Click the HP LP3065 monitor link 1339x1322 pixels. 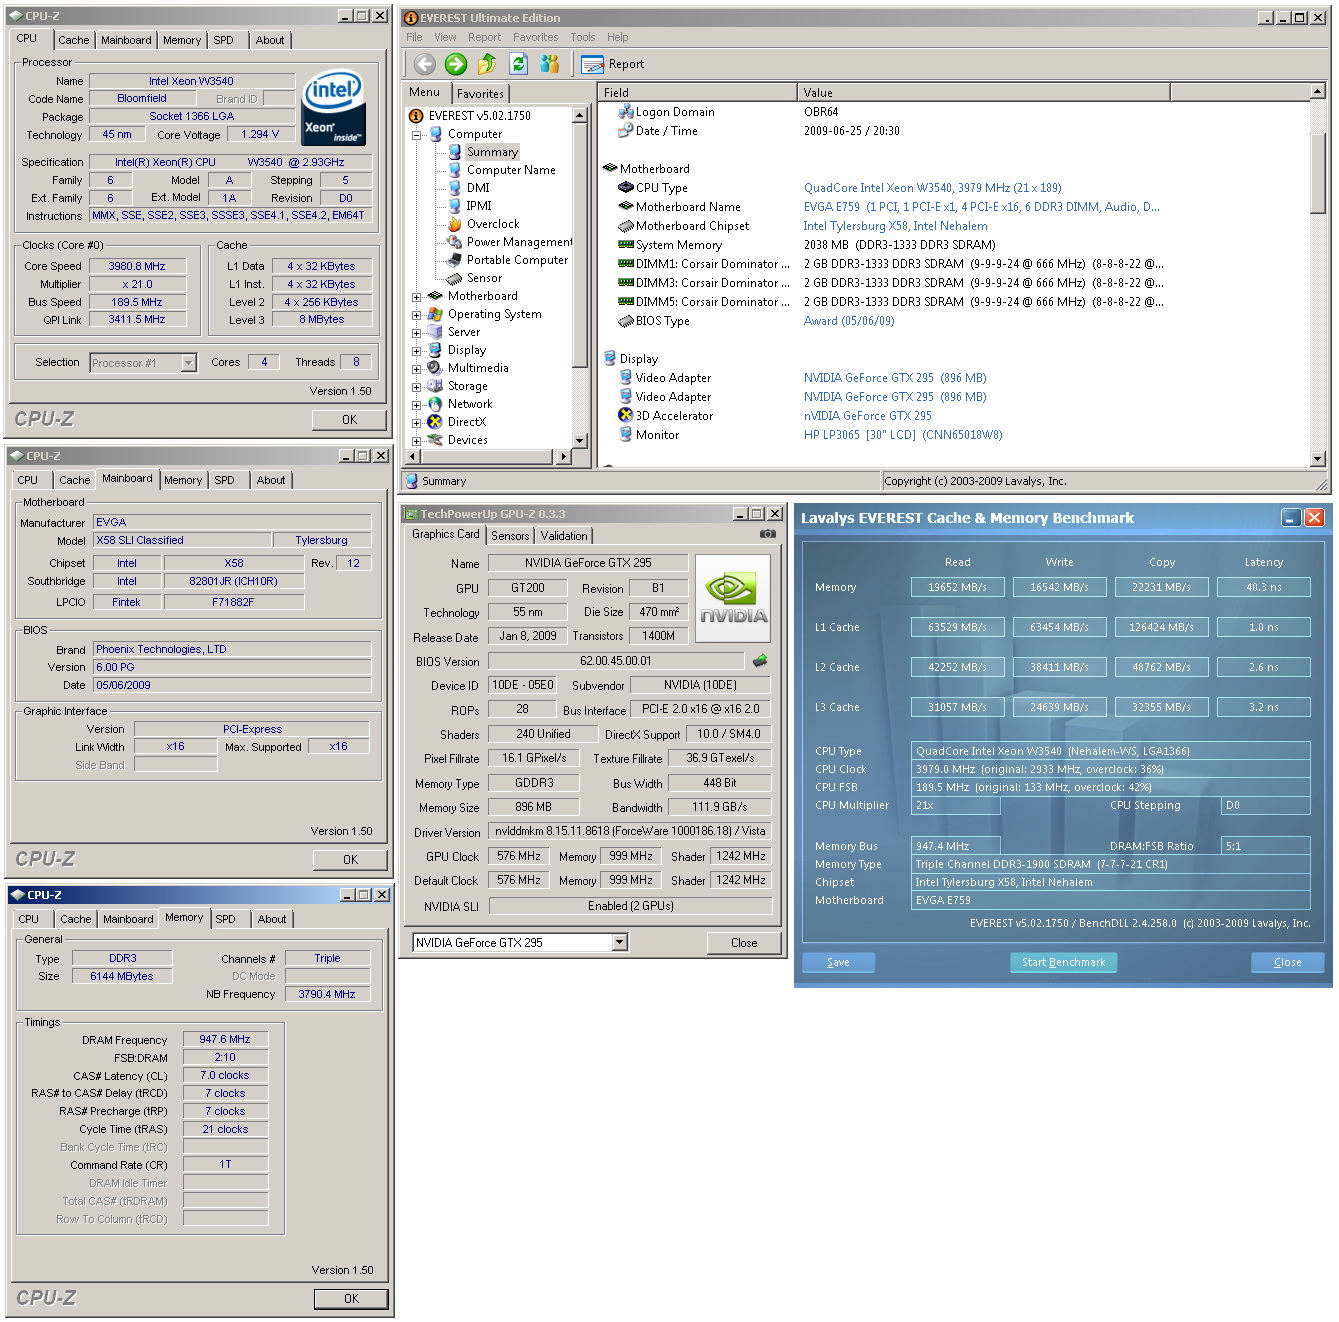click(903, 435)
